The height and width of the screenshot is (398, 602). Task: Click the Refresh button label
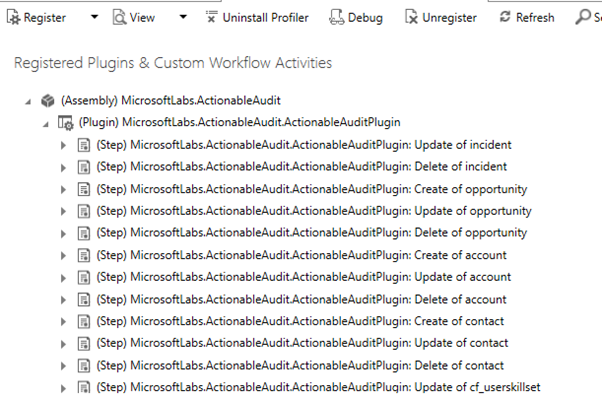click(x=535, y=18)
